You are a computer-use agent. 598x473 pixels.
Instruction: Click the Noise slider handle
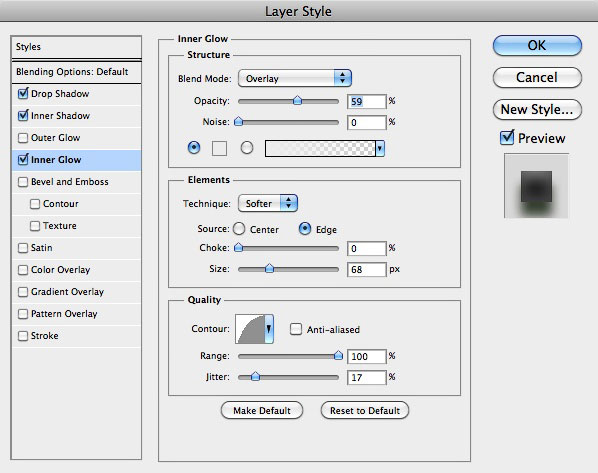click(238, 122)
